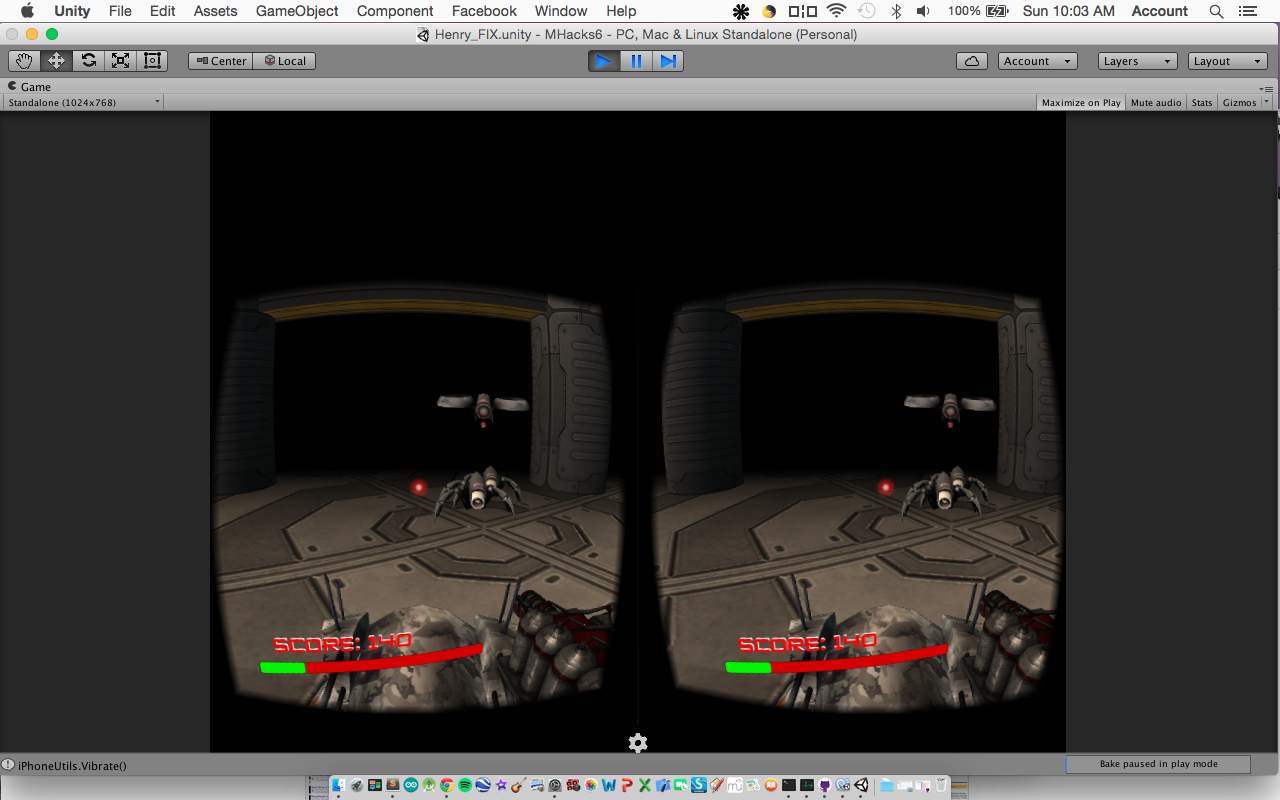Image resolution: width=1280 pixels, height=800 pixels.
Task: Pause the running game
Action: [x=636, y=61]
